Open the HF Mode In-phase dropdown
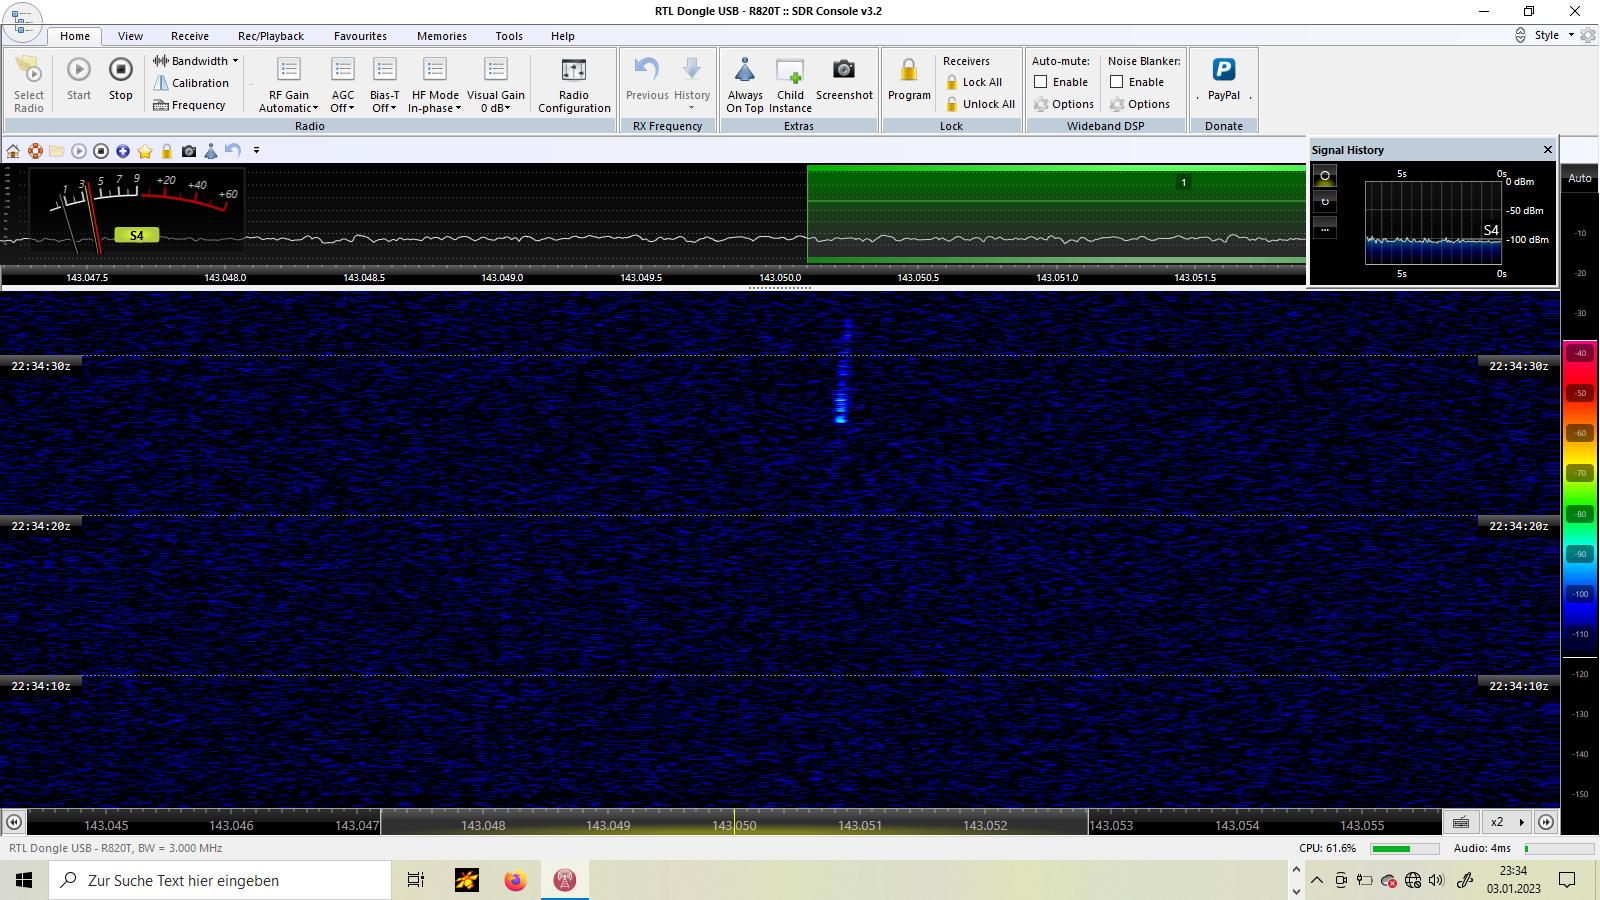The width and height of the screenshot is (1600, 900). tap(435, 84)
